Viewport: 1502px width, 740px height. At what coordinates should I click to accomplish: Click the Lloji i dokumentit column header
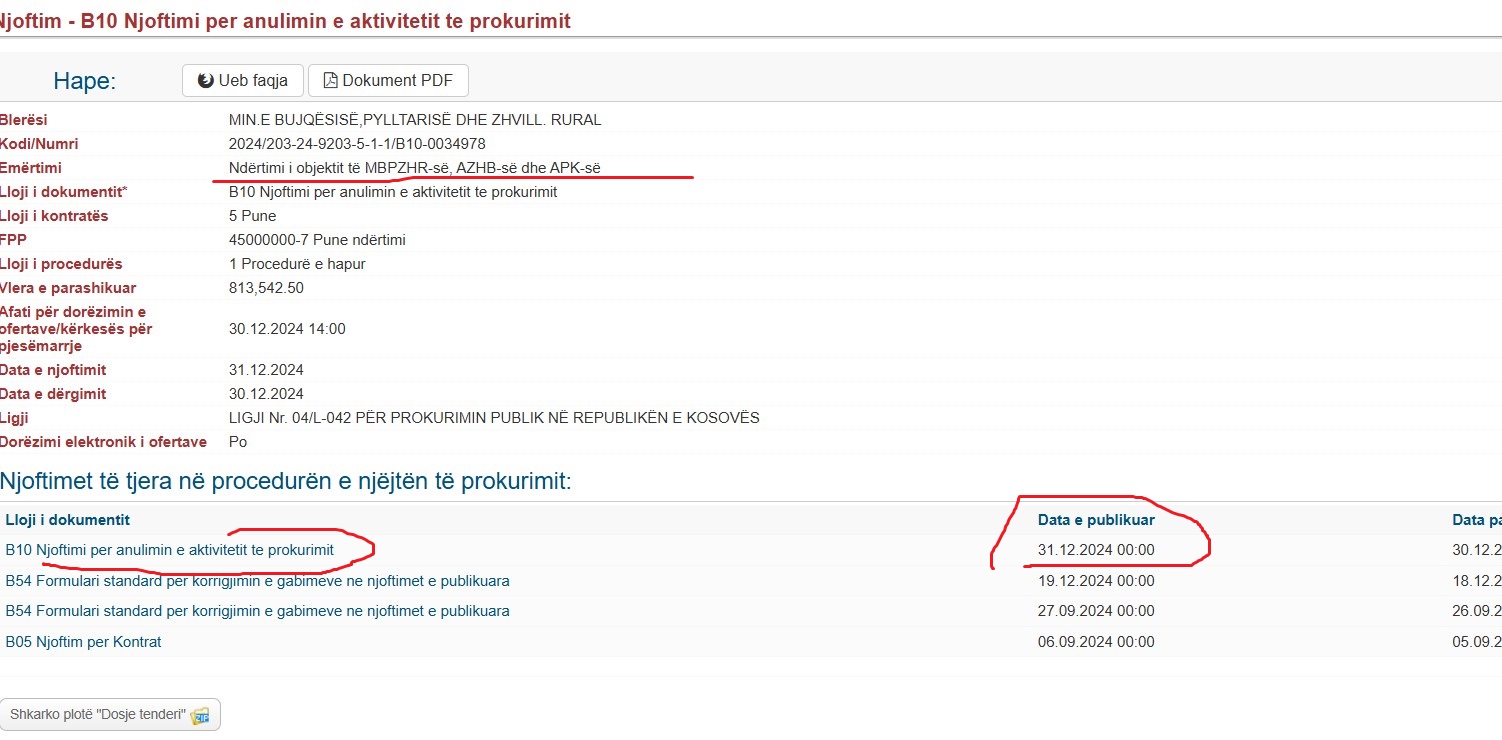[x=68, y=520]
